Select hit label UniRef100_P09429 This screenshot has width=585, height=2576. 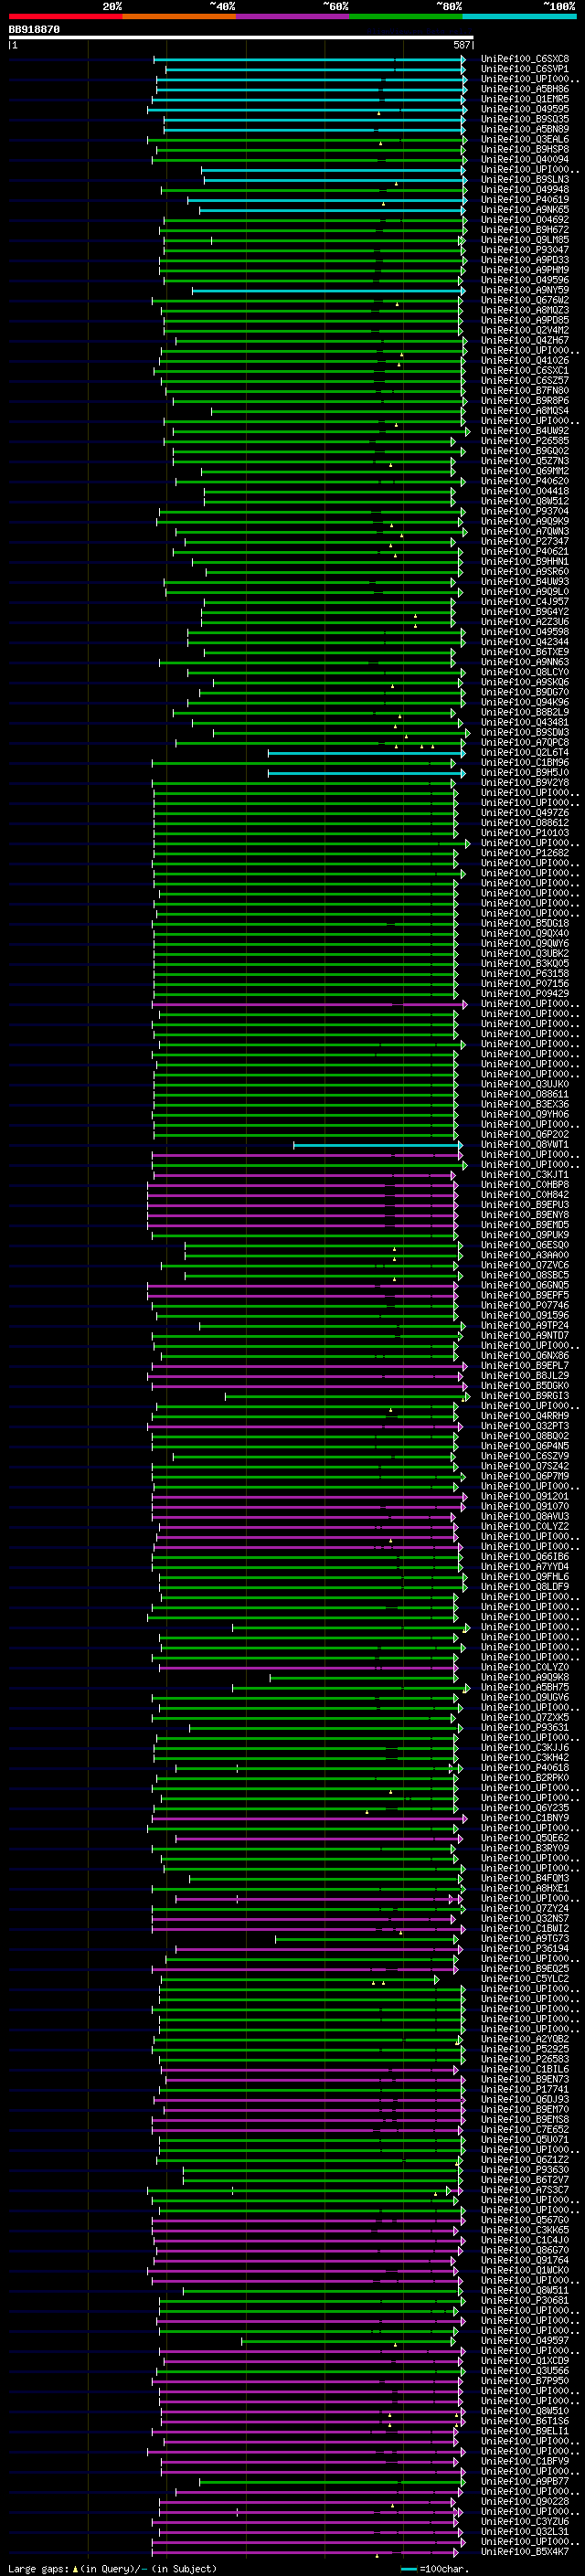pos(525,993)
